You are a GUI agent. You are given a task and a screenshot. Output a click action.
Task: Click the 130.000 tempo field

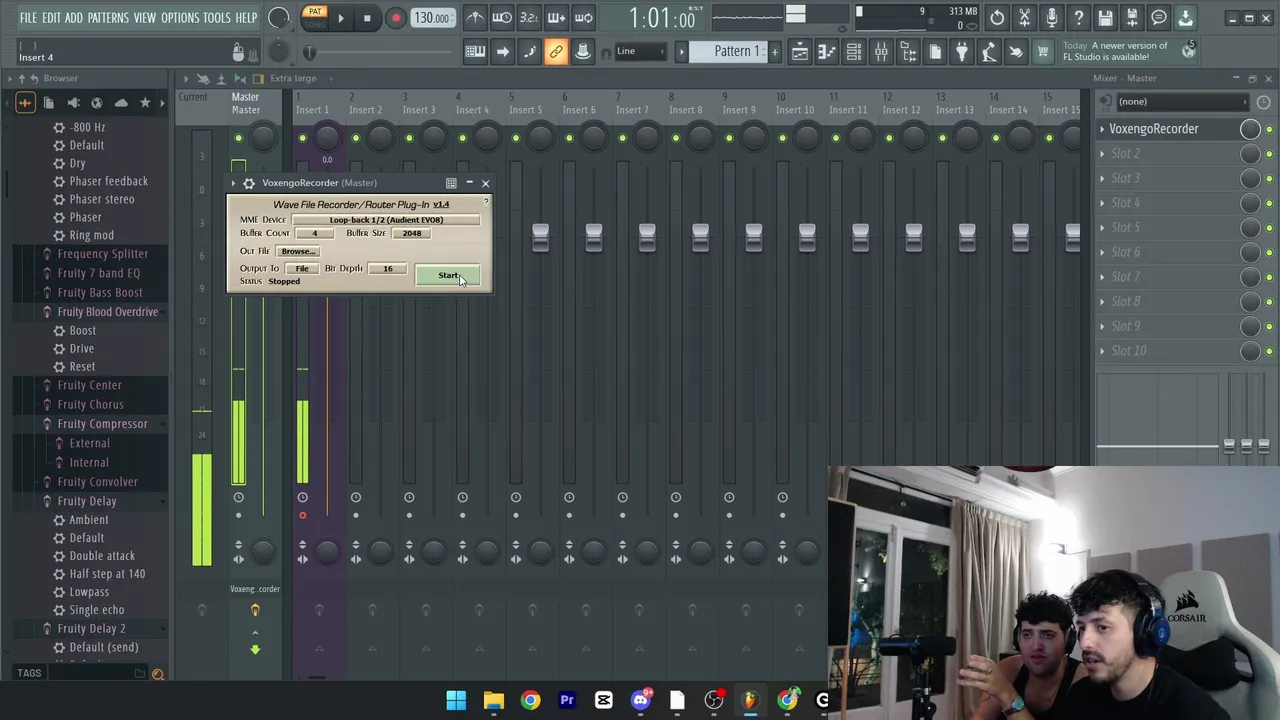(431, 18)
